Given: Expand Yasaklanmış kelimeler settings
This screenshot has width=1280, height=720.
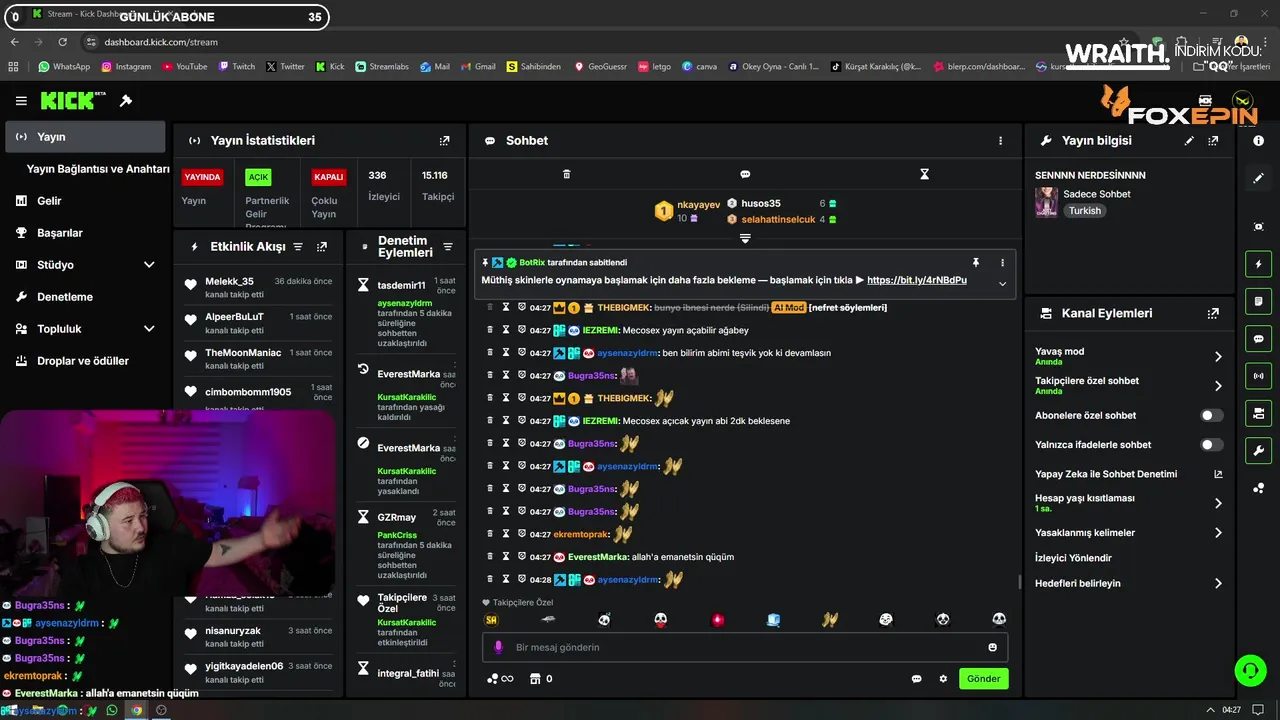Looking at the screenshot, I should coord(1218,533).
